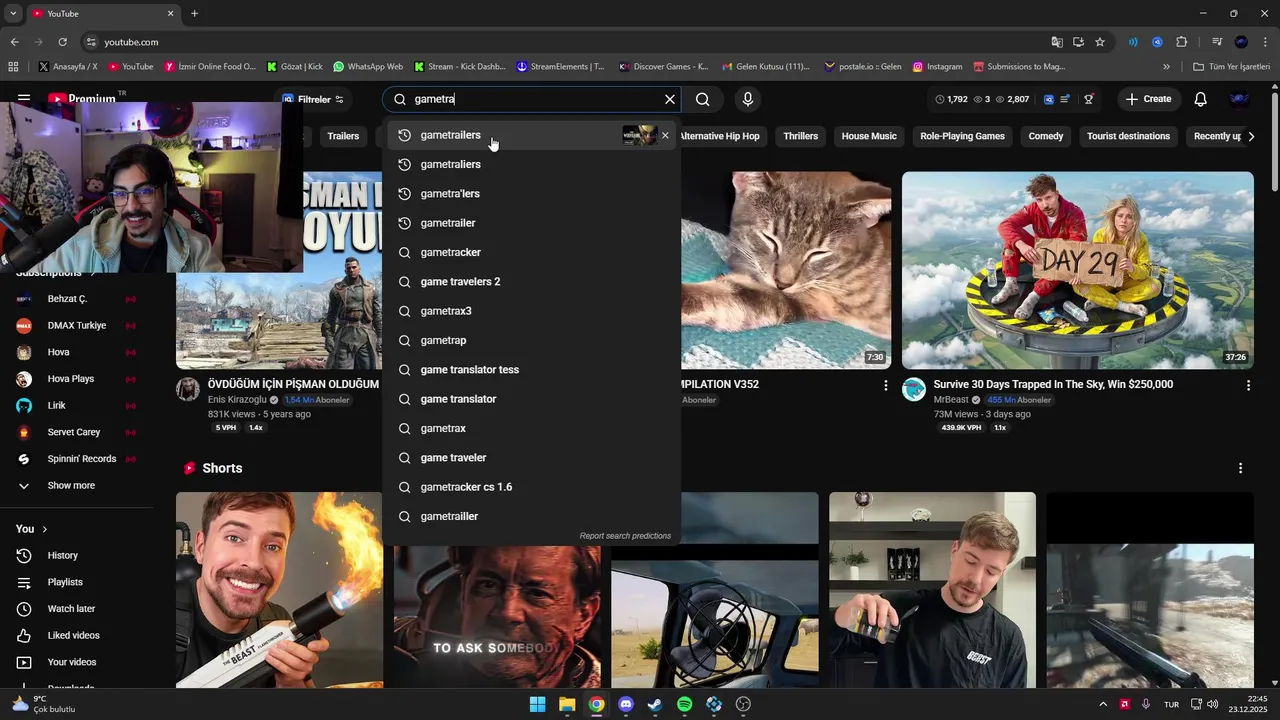1280x720 pixels.
Task: Reload the page
Action: pyautogui.click(x=62, y=42)
